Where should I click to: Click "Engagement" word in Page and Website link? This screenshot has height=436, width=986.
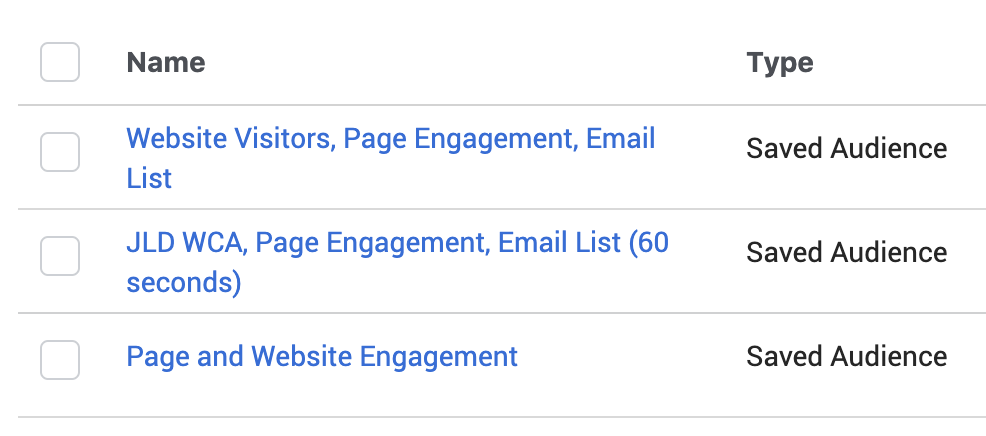point(438,357)
